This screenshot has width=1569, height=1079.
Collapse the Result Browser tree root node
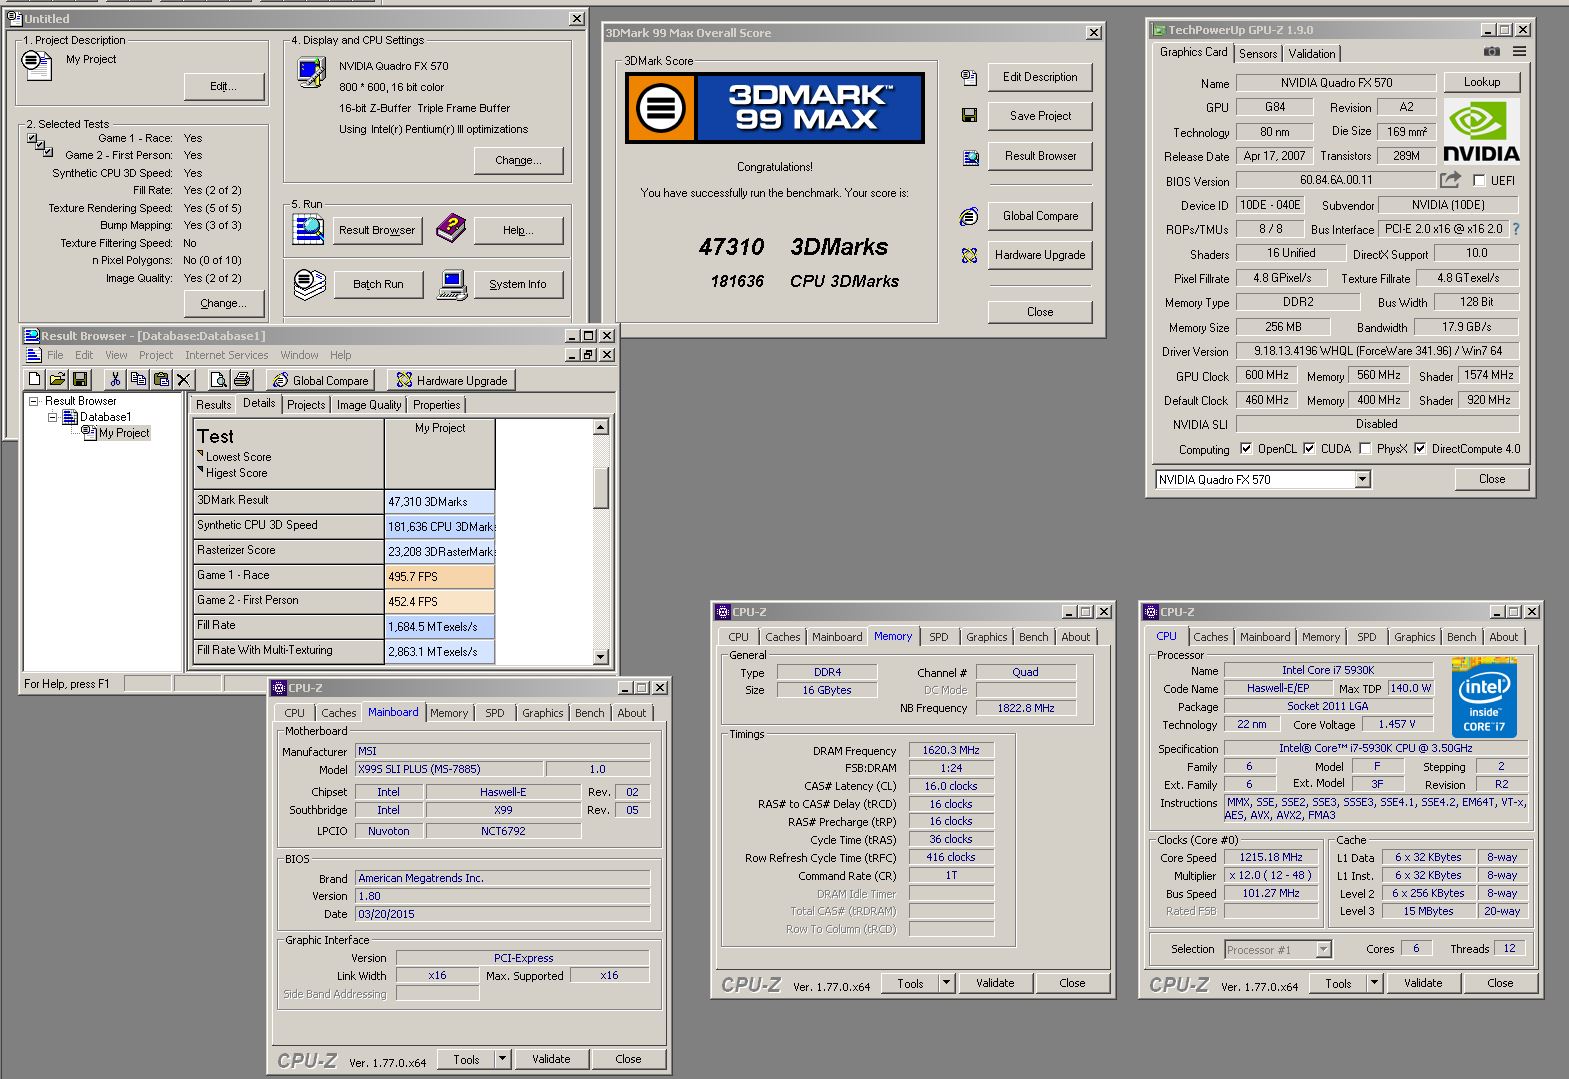tap(33, 401)
